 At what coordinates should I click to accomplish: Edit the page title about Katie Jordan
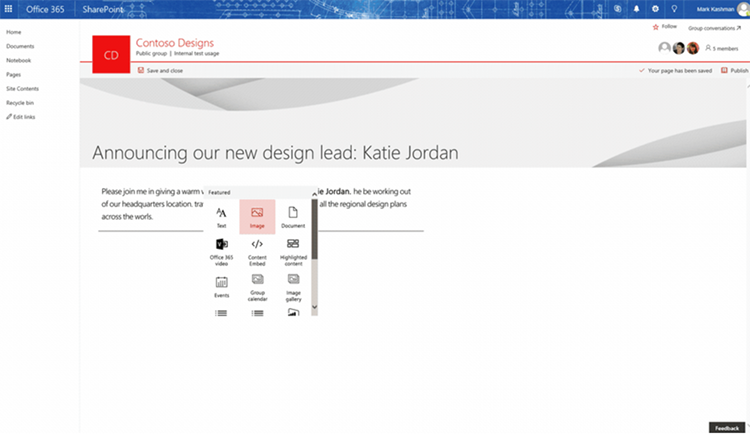point(275,153)
